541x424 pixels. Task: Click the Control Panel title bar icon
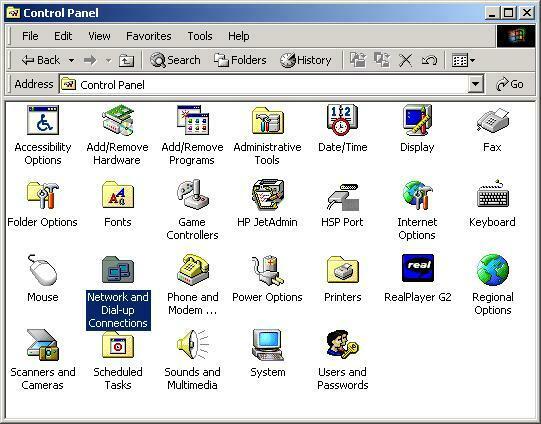click(13, 13)
